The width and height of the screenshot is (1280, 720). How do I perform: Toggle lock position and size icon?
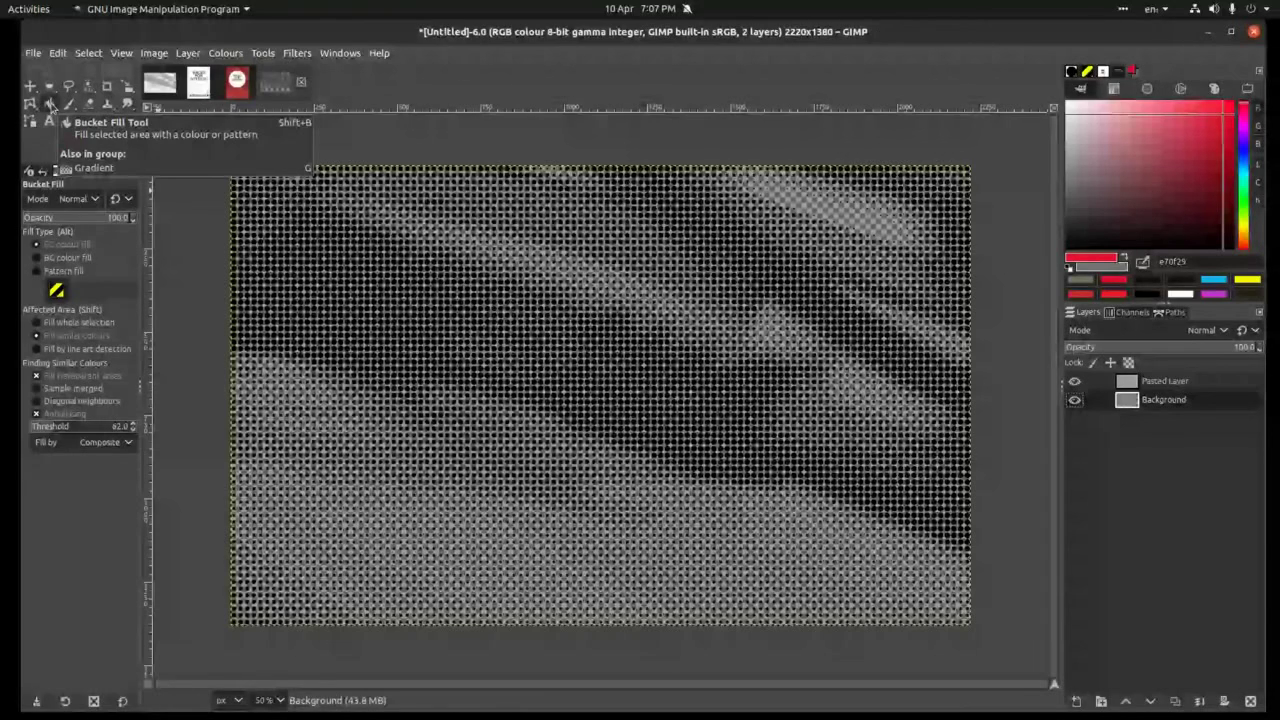(x=1110, y=363)
